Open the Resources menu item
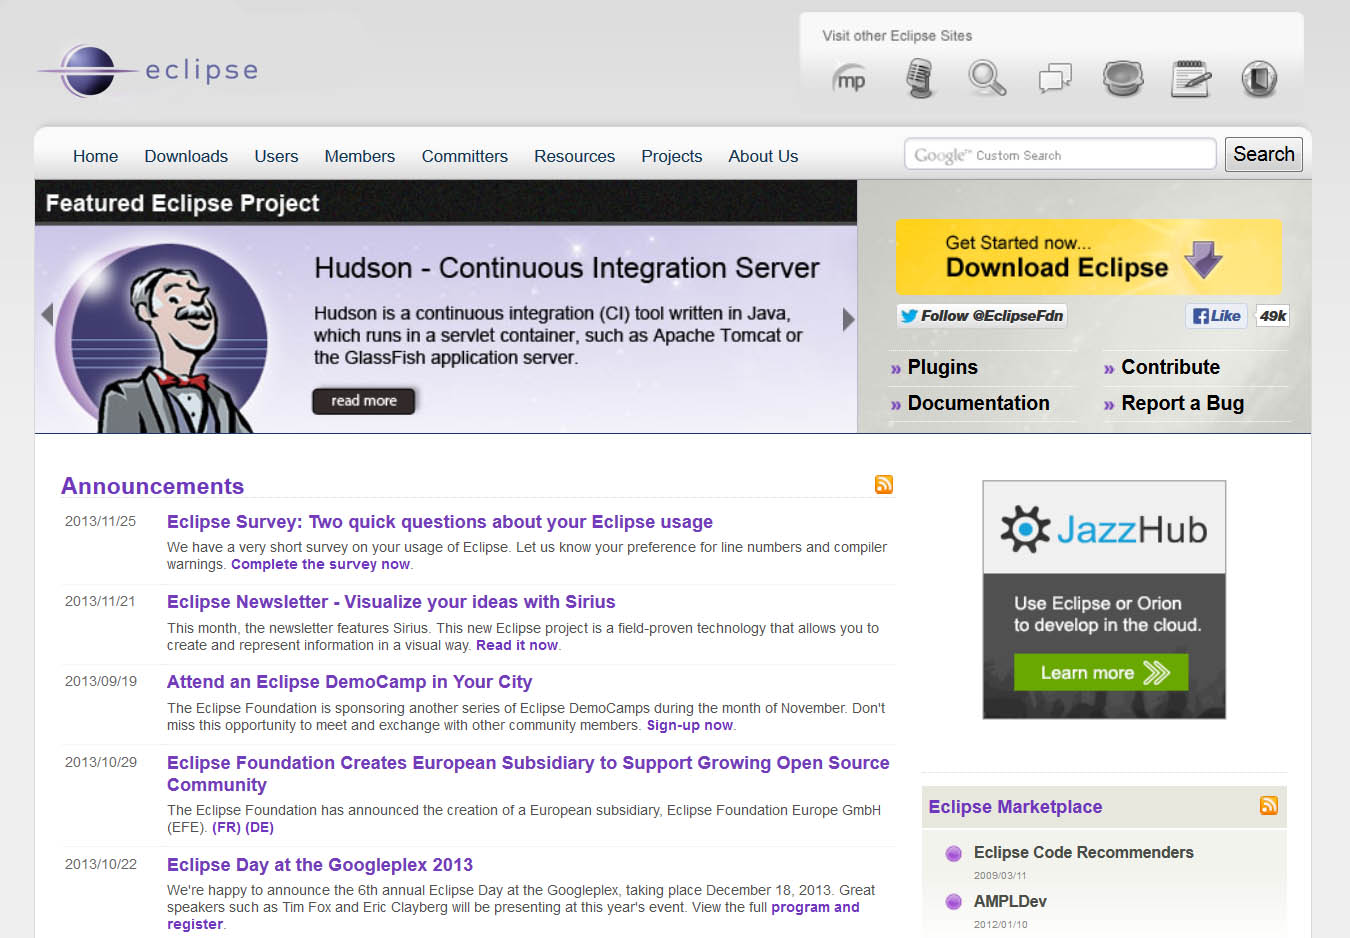The image size is (1350, 938). [x=574, y=156]
